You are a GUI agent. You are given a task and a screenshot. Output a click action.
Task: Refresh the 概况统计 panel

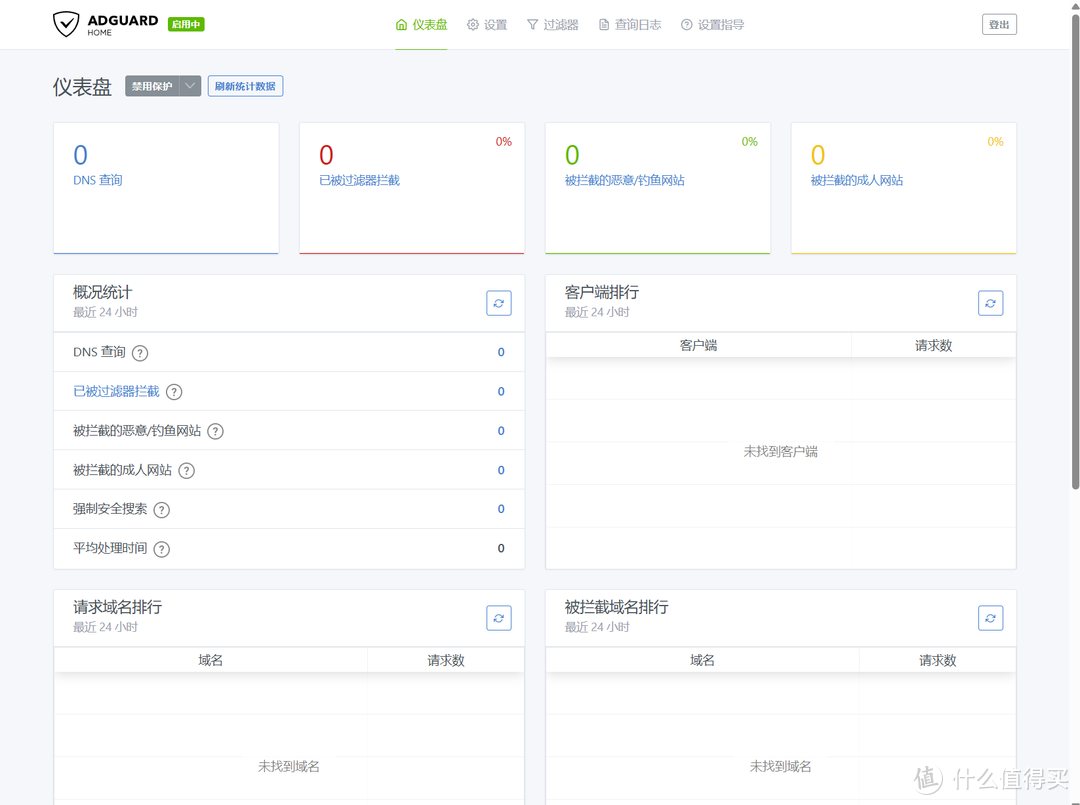click(x=498, y=303)
